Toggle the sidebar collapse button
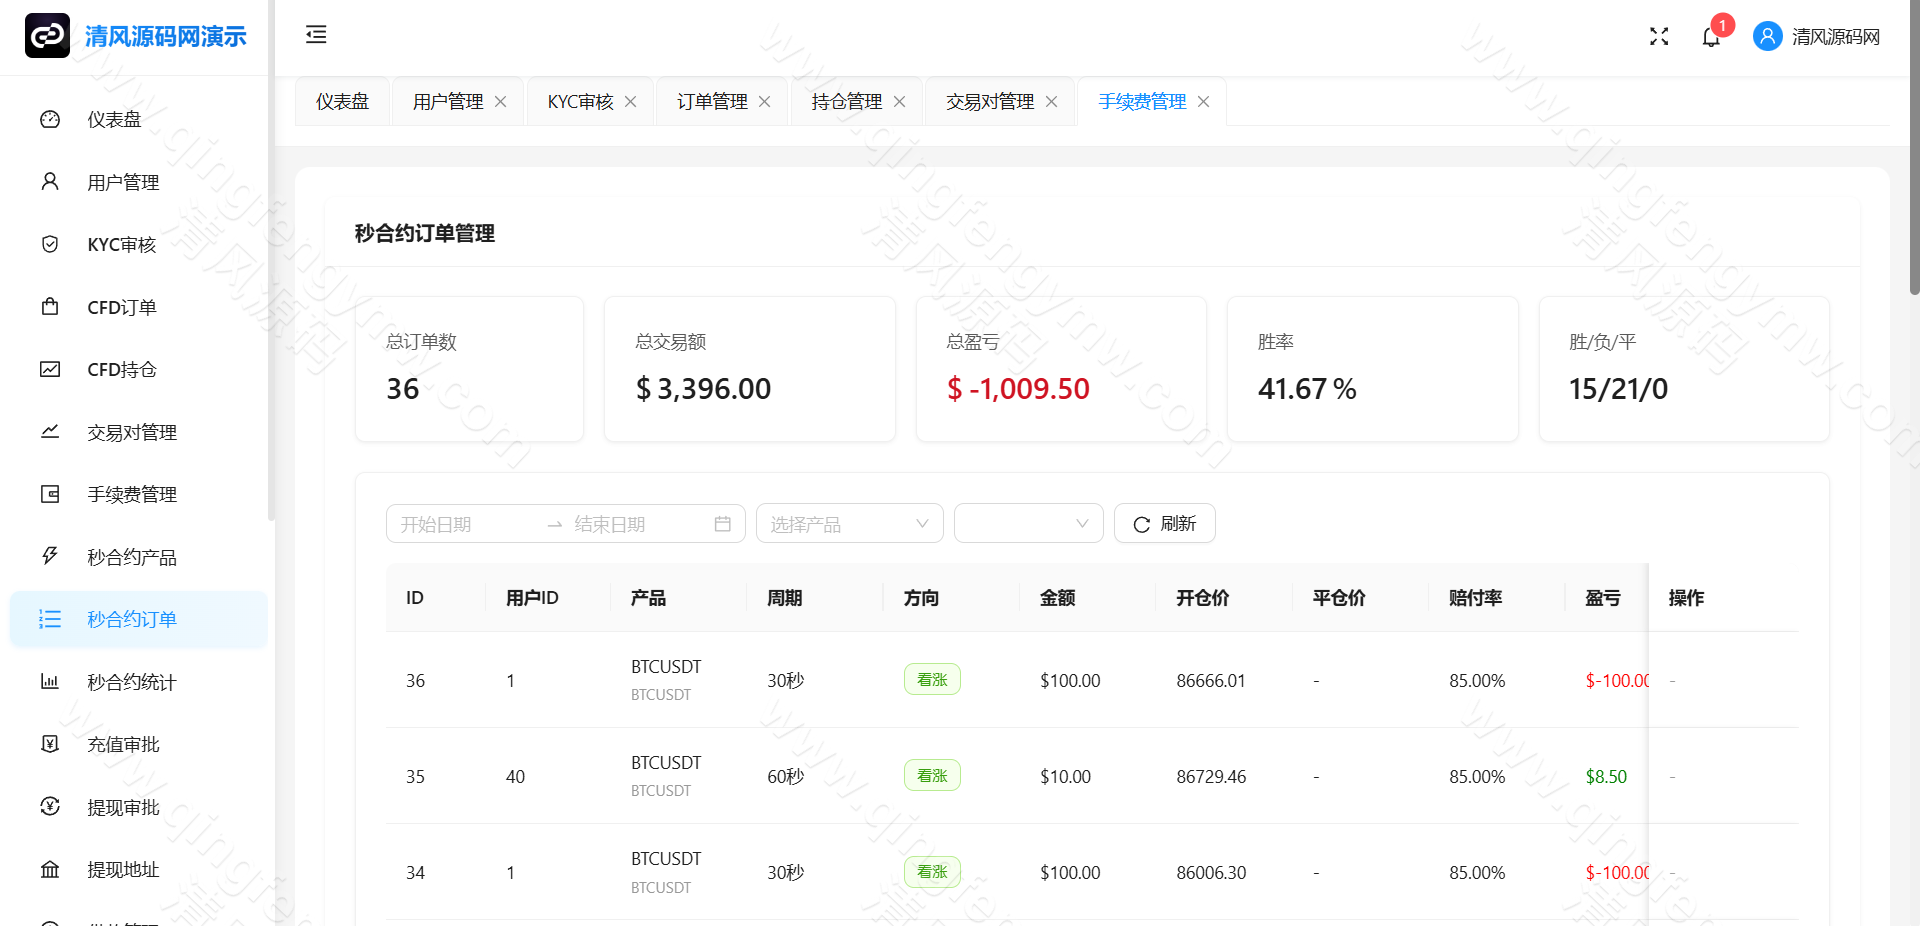The height and width of the screenshot is (926, 1920). pyautogui.click(x=316, y=35)
